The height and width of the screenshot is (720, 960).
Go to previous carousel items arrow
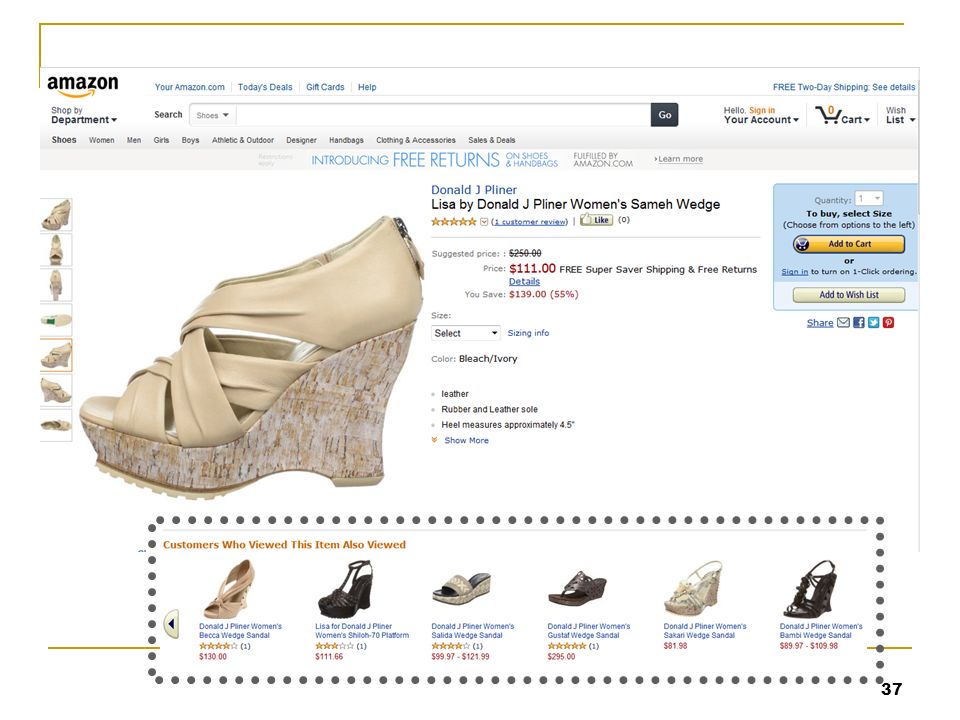[x=171, y=624]
